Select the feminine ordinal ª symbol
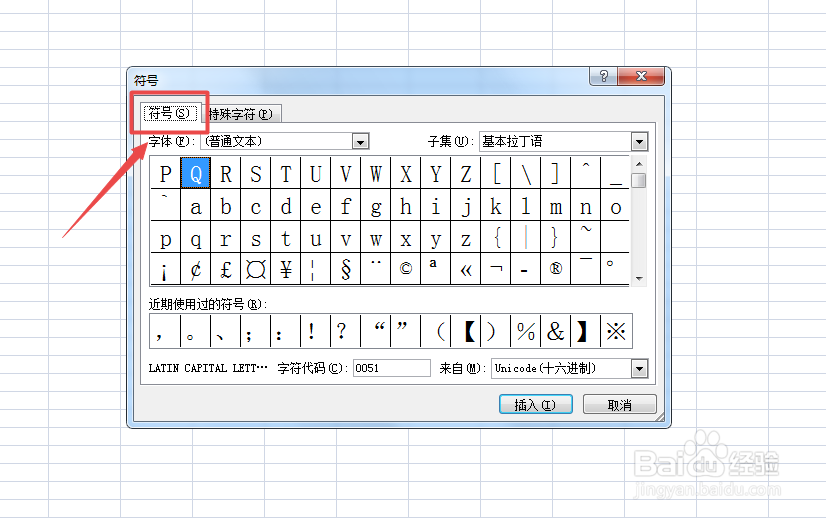The width and height of the screenshot is (826, 518). tap(436, 269)
